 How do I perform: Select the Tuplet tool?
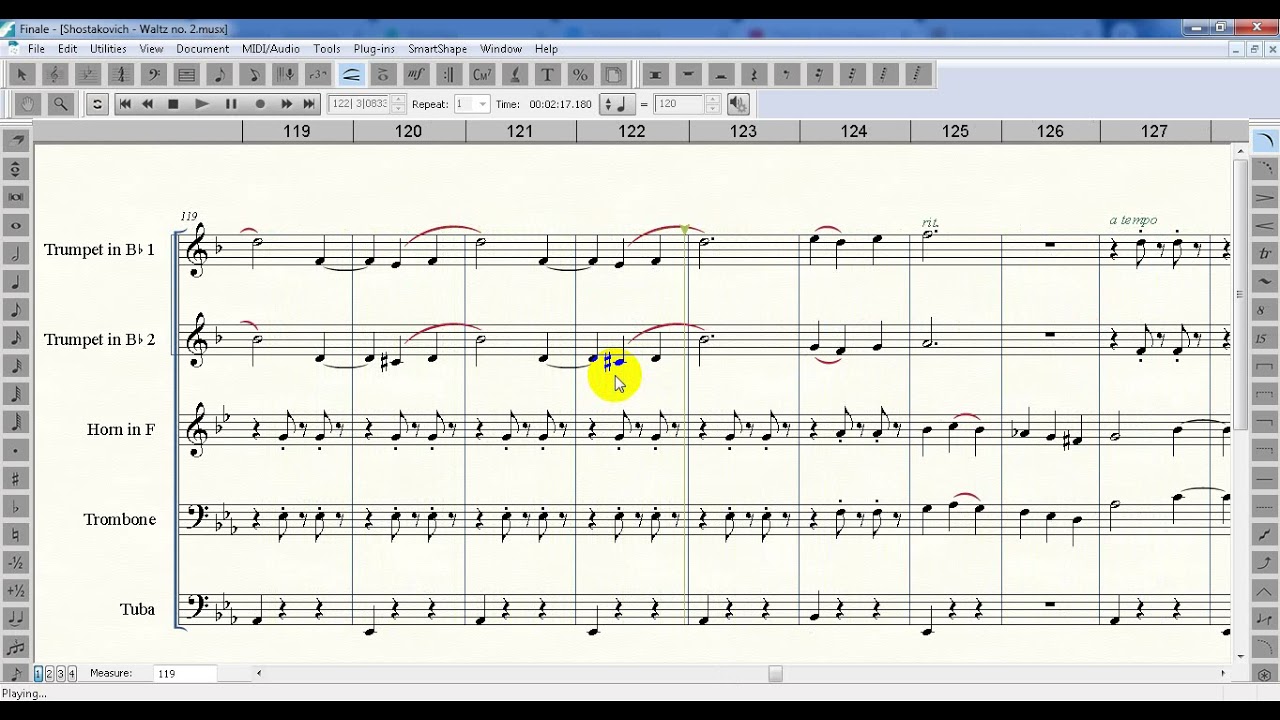[x=318, y=75]
